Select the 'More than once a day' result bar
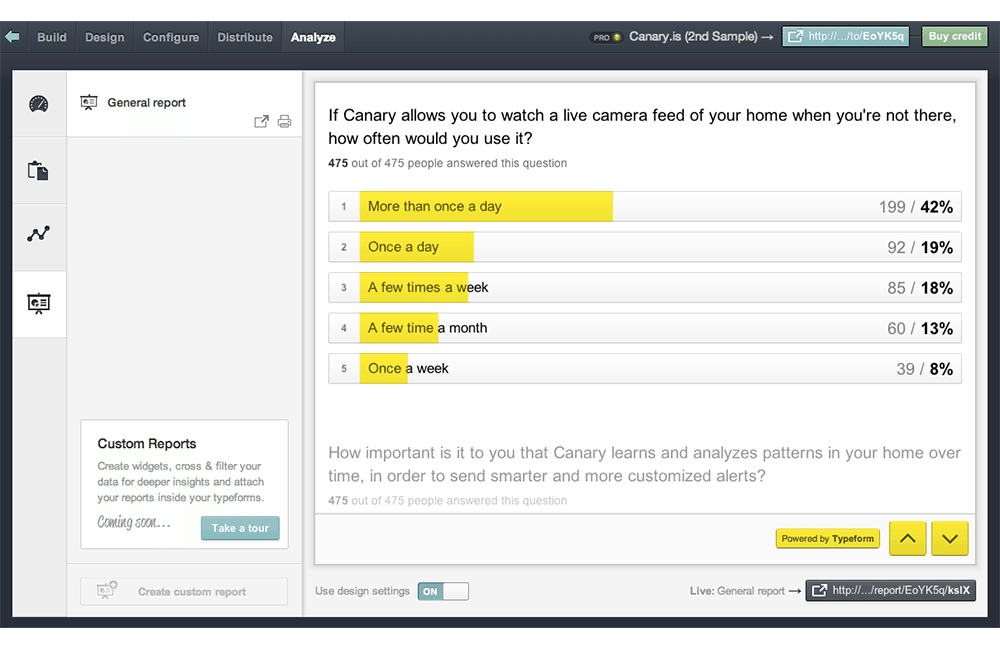This screenshot has width=1000, height=665. [x=645, y=207]
